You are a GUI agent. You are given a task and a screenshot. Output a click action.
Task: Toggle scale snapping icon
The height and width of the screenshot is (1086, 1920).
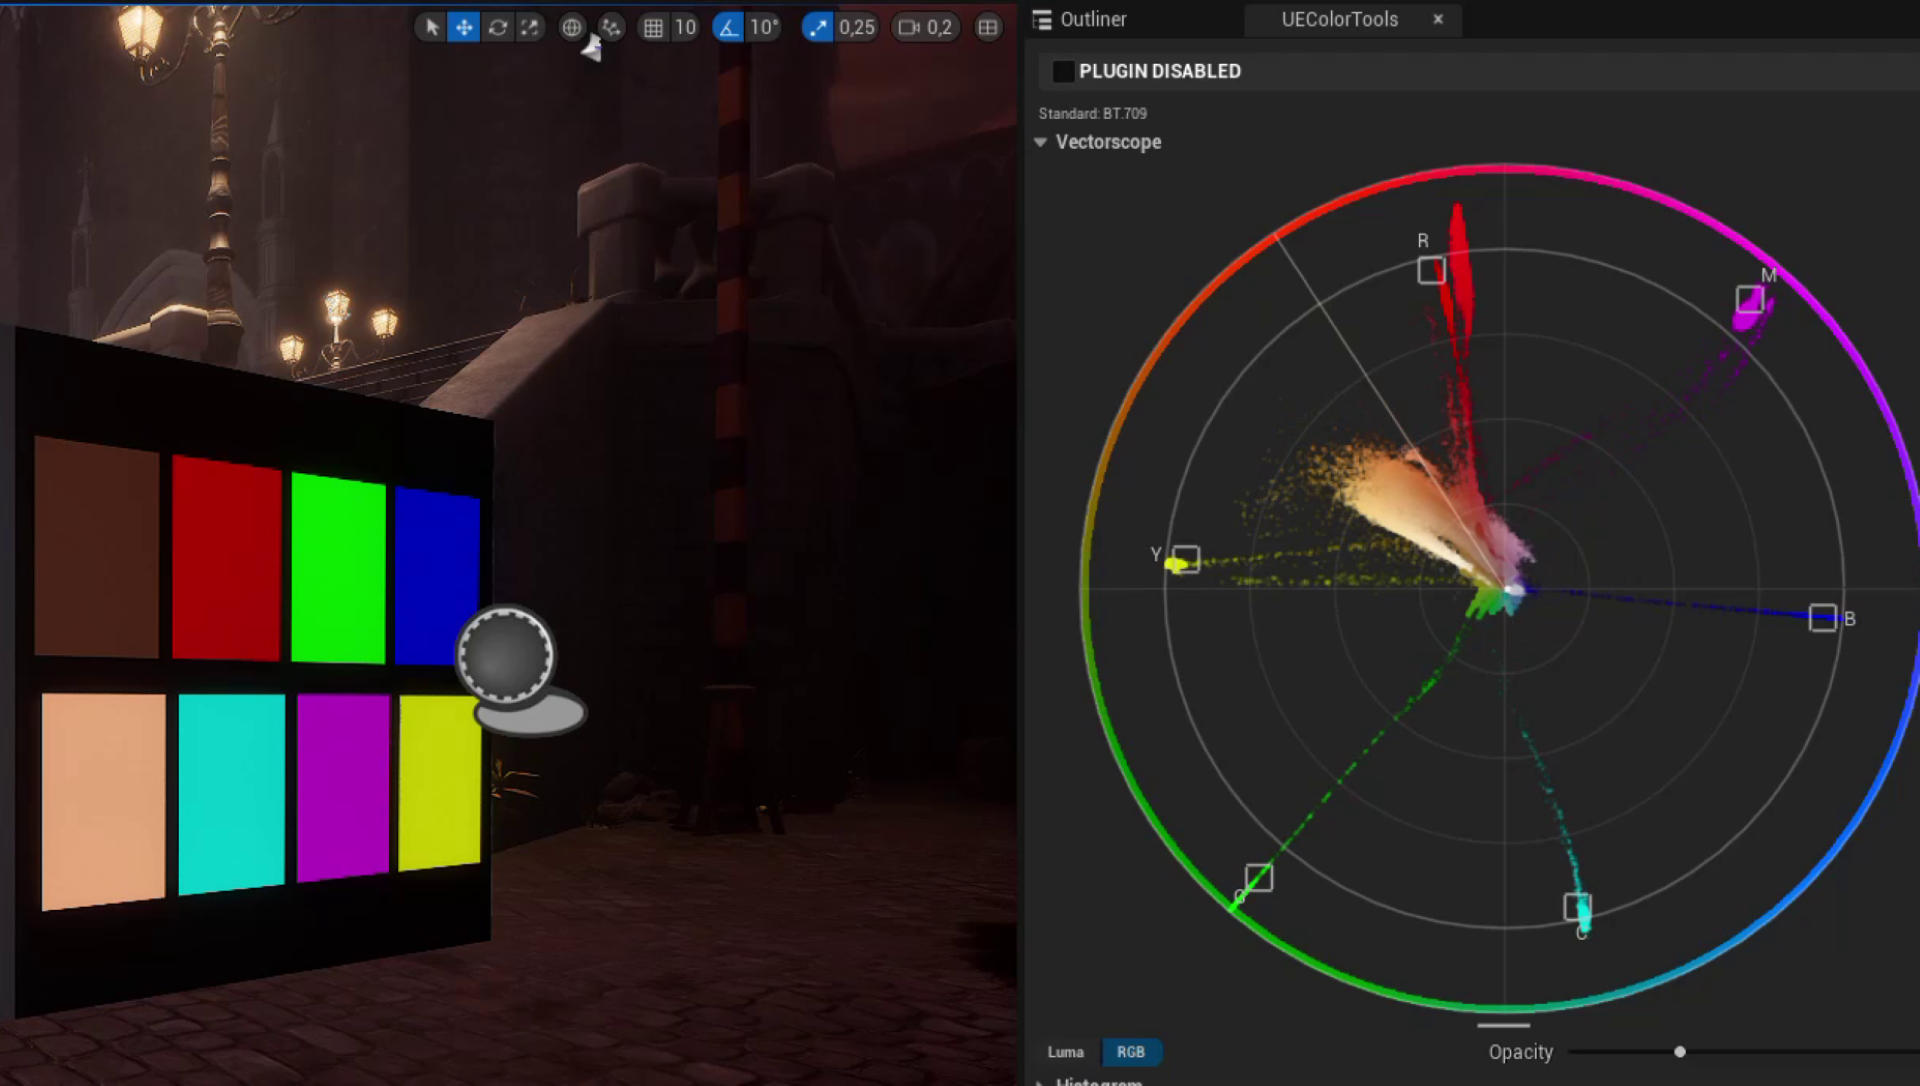[x=817, y=27]
